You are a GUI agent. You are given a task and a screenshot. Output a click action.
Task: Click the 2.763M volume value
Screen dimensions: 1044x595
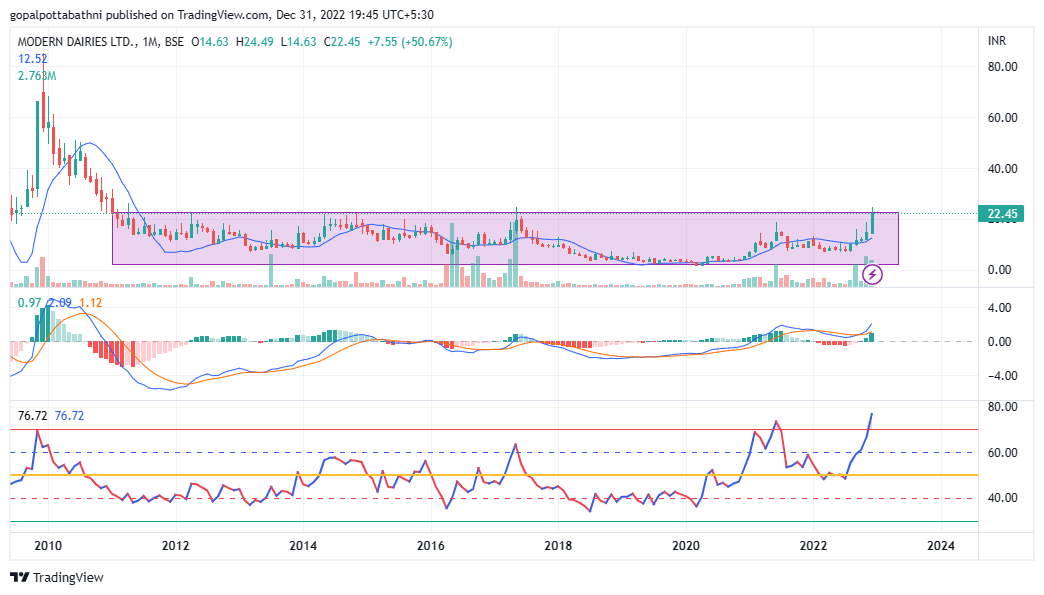click(37, 76)
